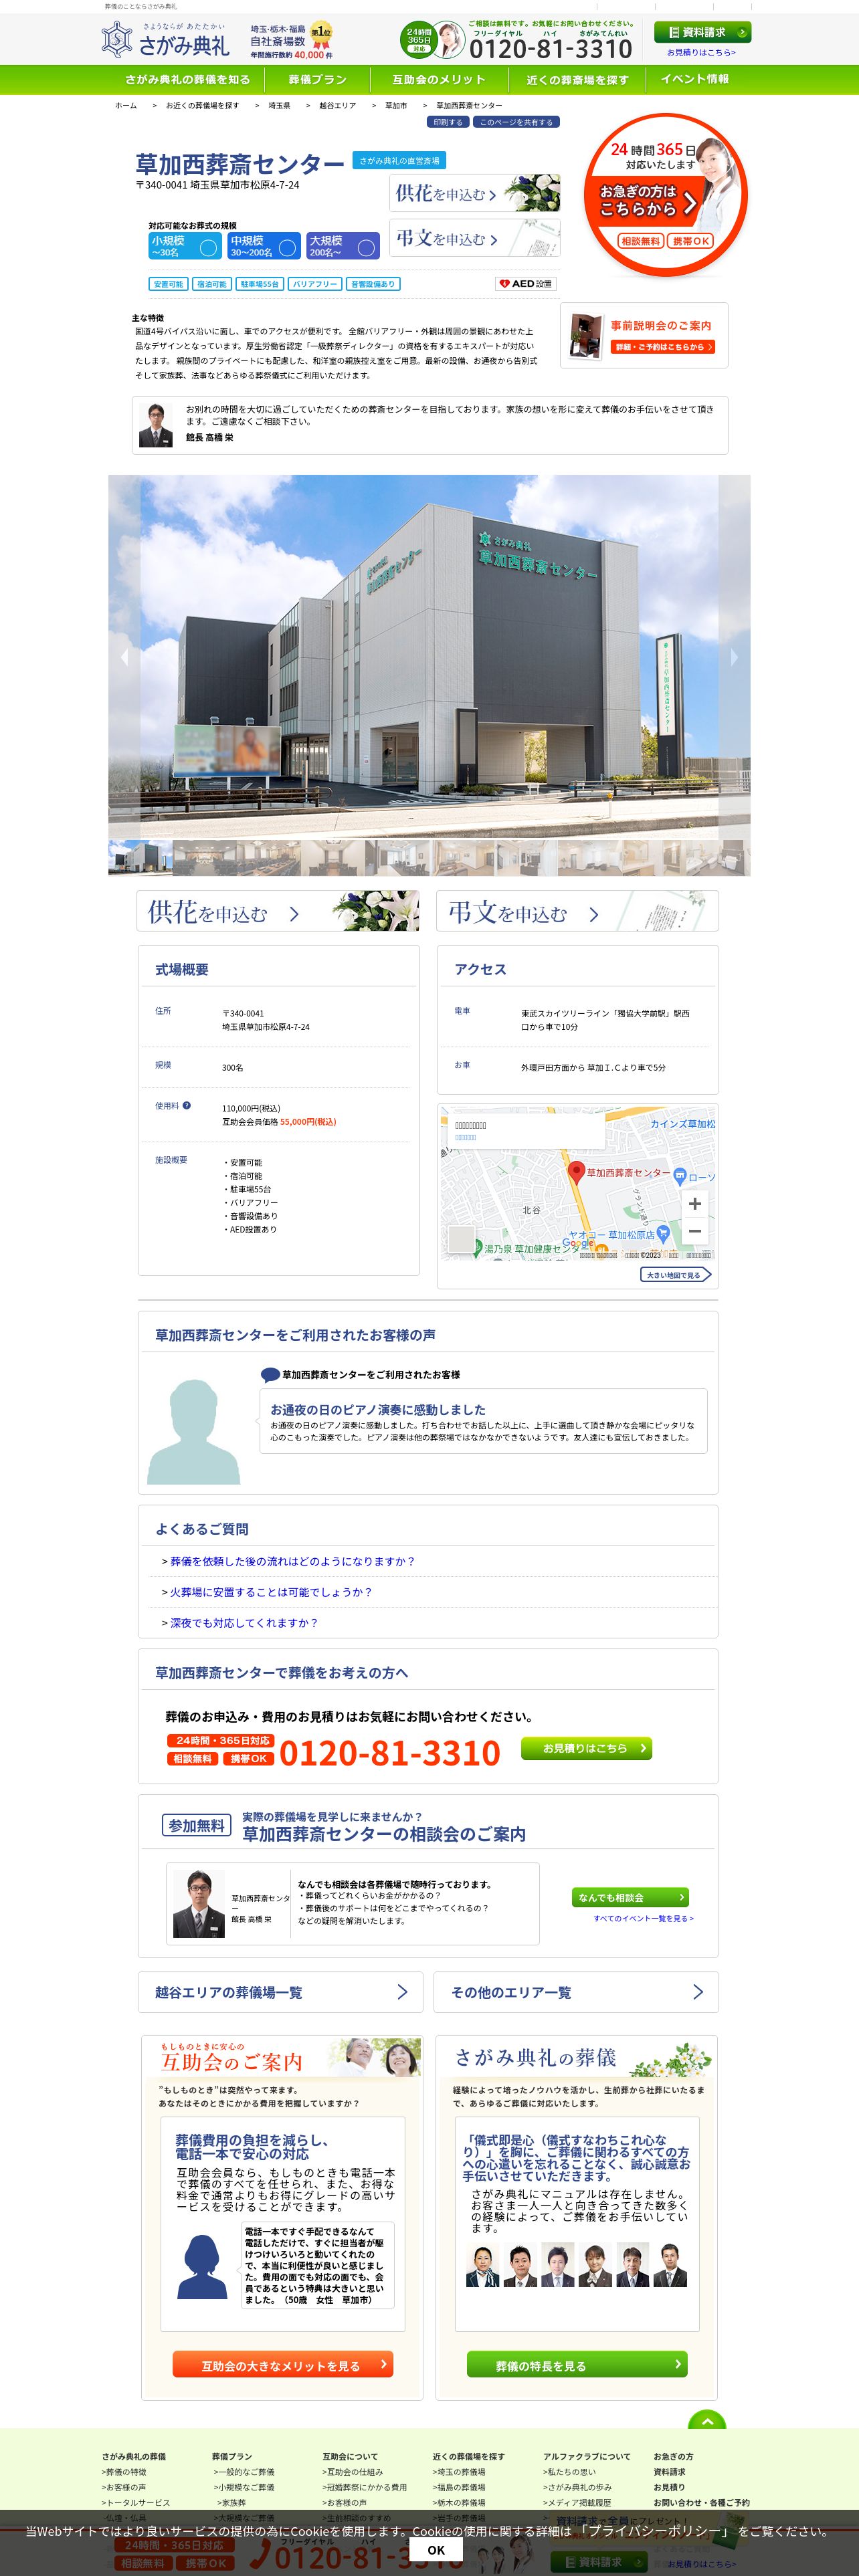The height and width of the screenshot is (2576, 859).
Task: Open 近くの葬斎場を探す menu
Action: coord(577,79)
